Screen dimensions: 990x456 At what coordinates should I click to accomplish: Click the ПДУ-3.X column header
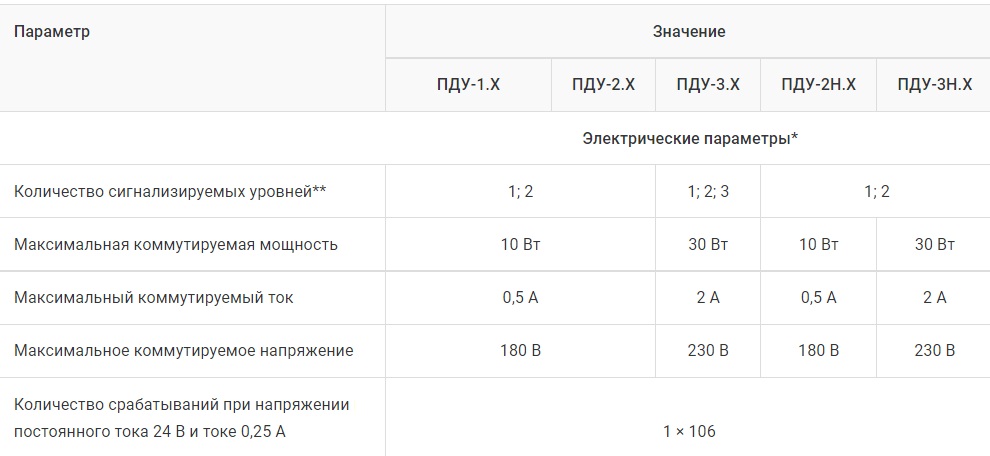tap(708, 85)
